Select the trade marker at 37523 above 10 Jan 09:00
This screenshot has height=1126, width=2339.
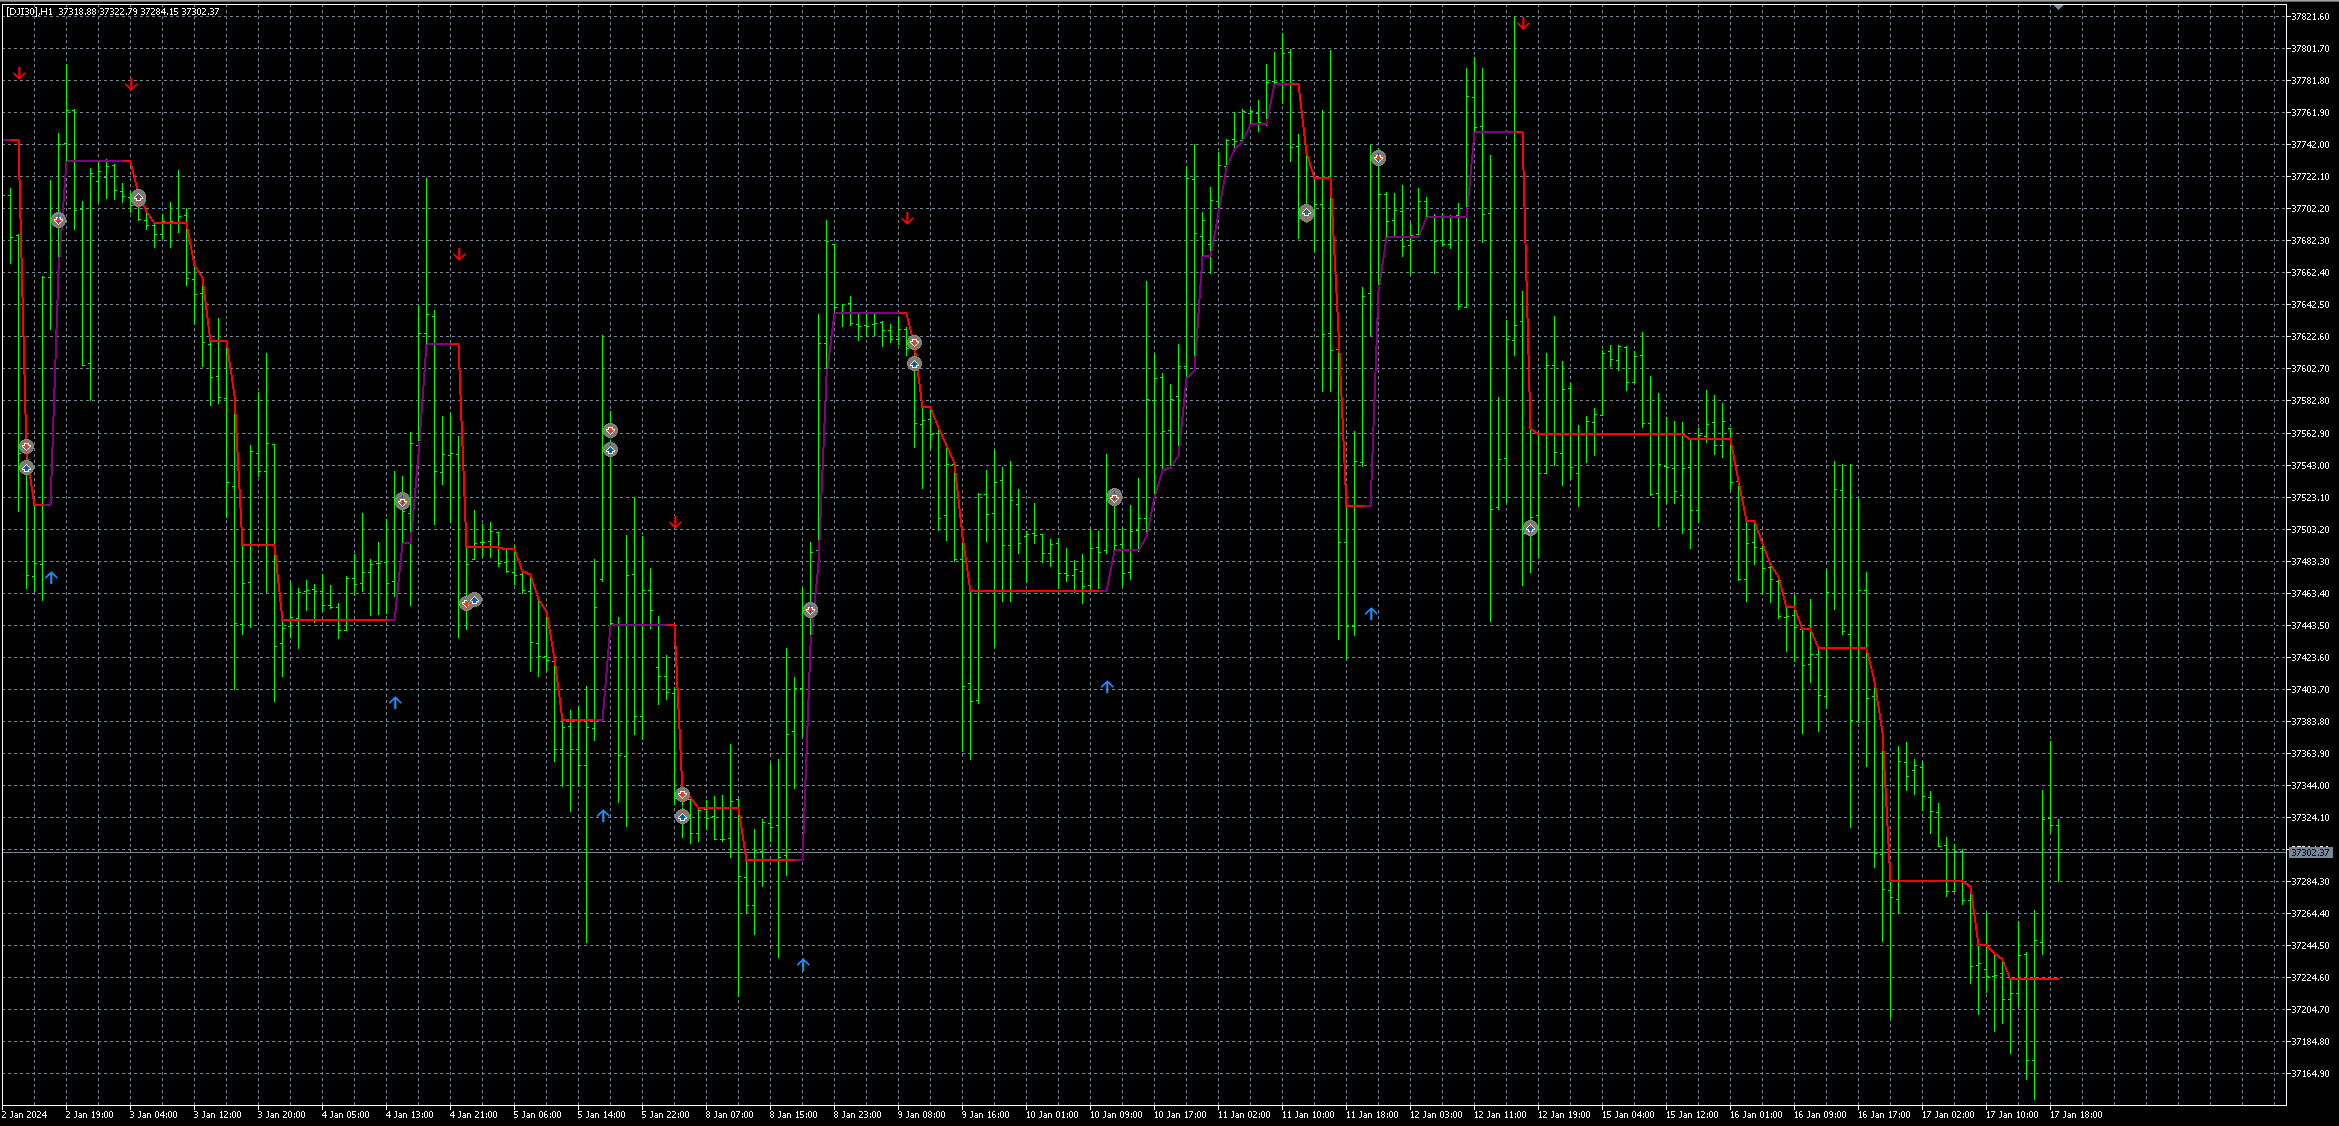1115,497
